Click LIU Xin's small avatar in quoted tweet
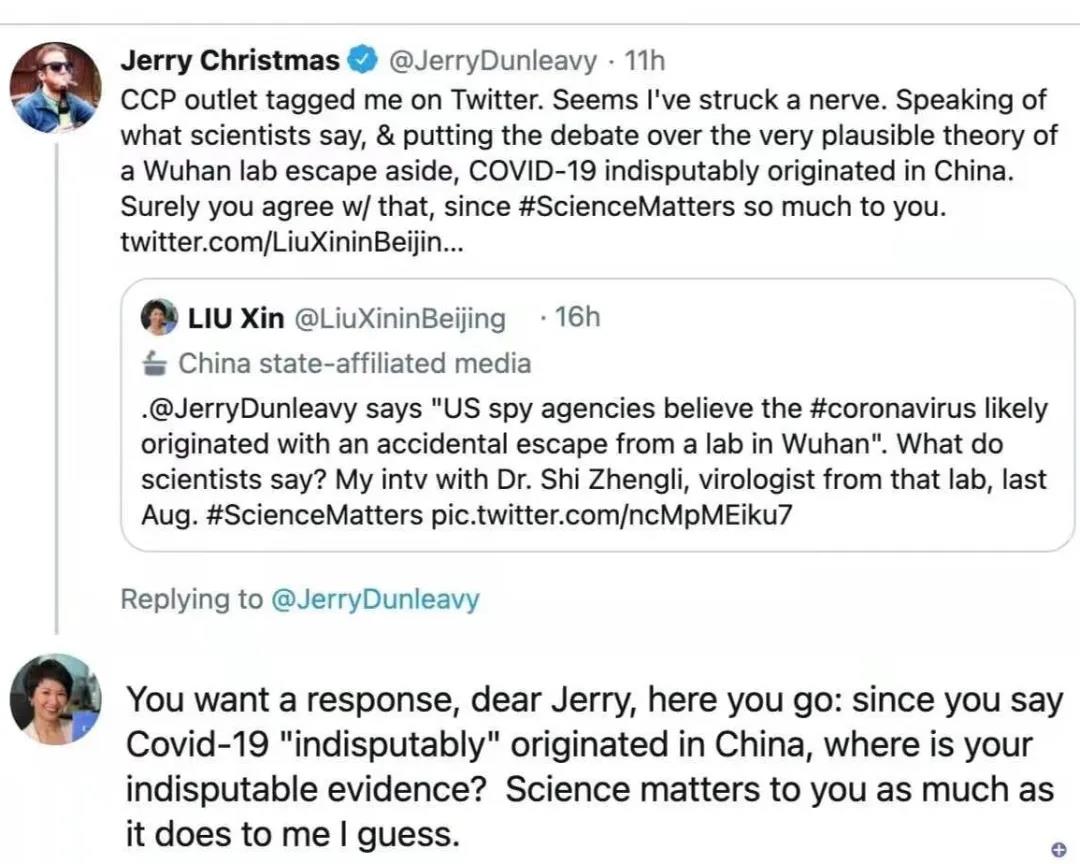The height and width of the screenshot is (864, 1080). pyautogui.click(x=160, y=317)
